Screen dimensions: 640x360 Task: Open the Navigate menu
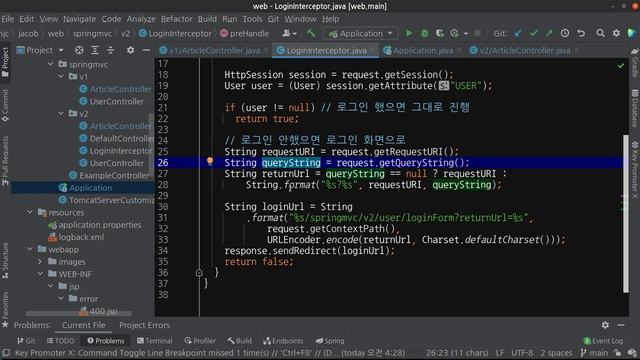tap(80, 19)
